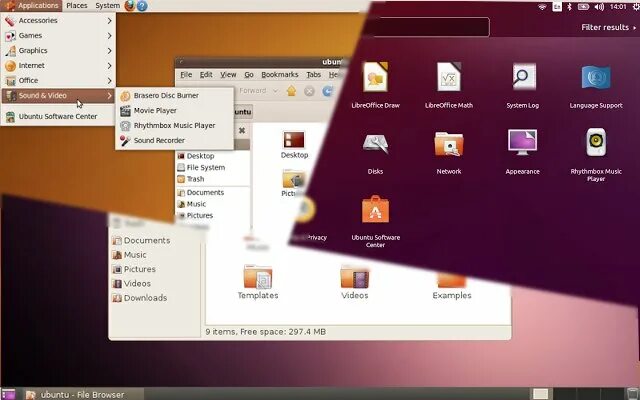Viewport: 640px width, 400px height.
Task: Expand Filter results in the Dash
Action: point(609,27)
